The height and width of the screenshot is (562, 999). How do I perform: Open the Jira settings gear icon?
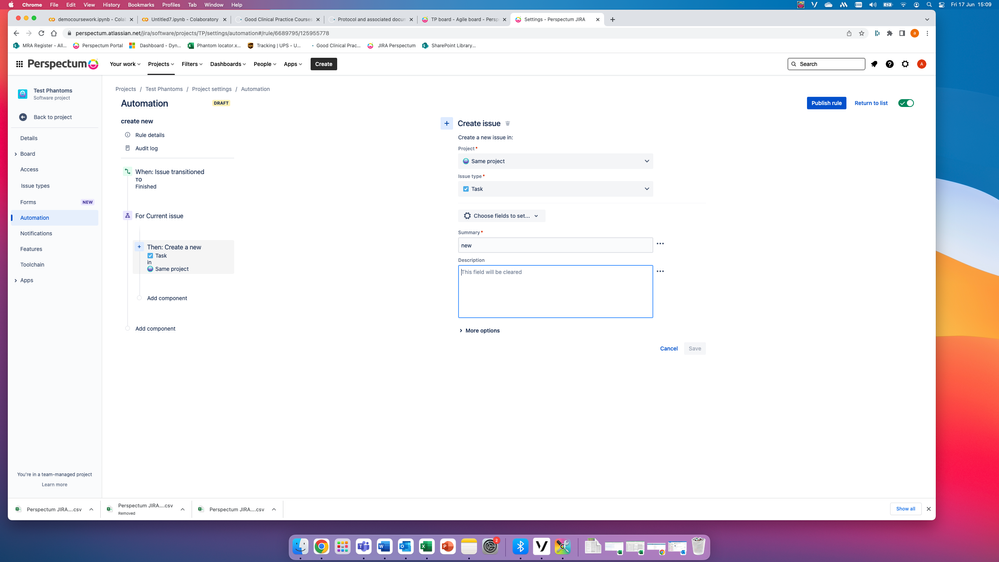[x=905, y=64]
